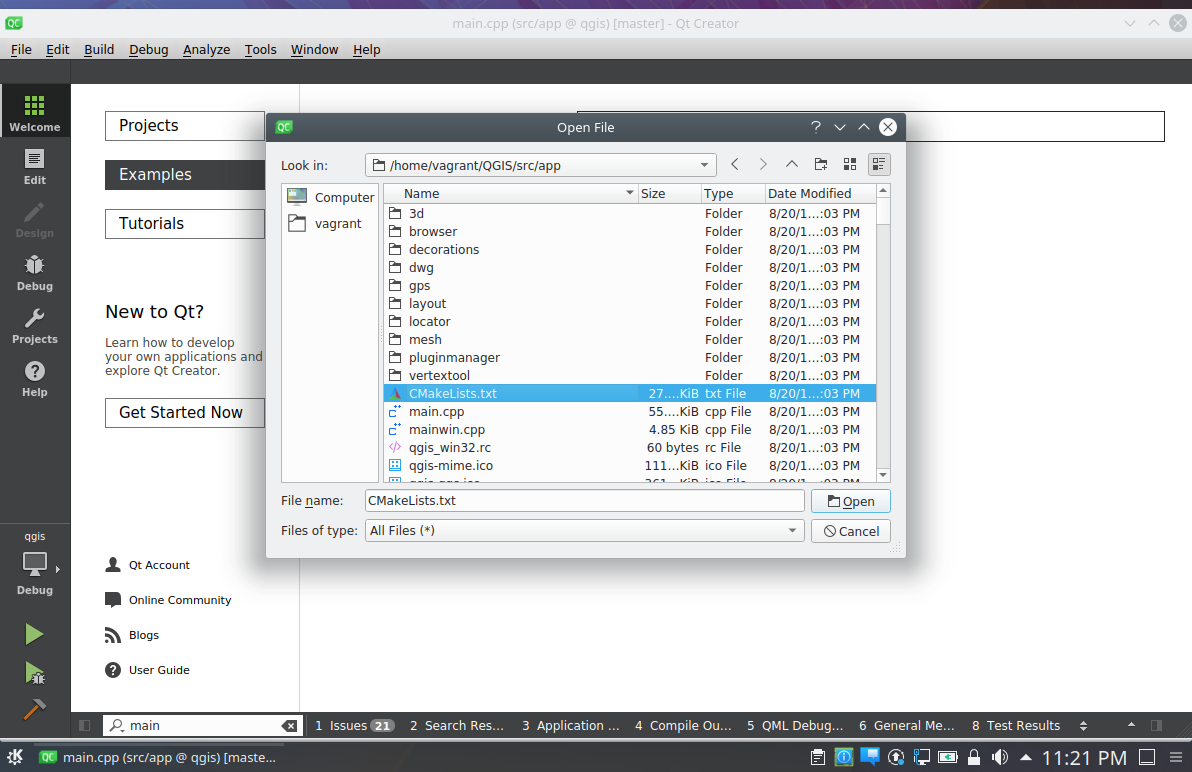
Task: Select vagrant in dialog sidebar
Action: tap(330, 223)
